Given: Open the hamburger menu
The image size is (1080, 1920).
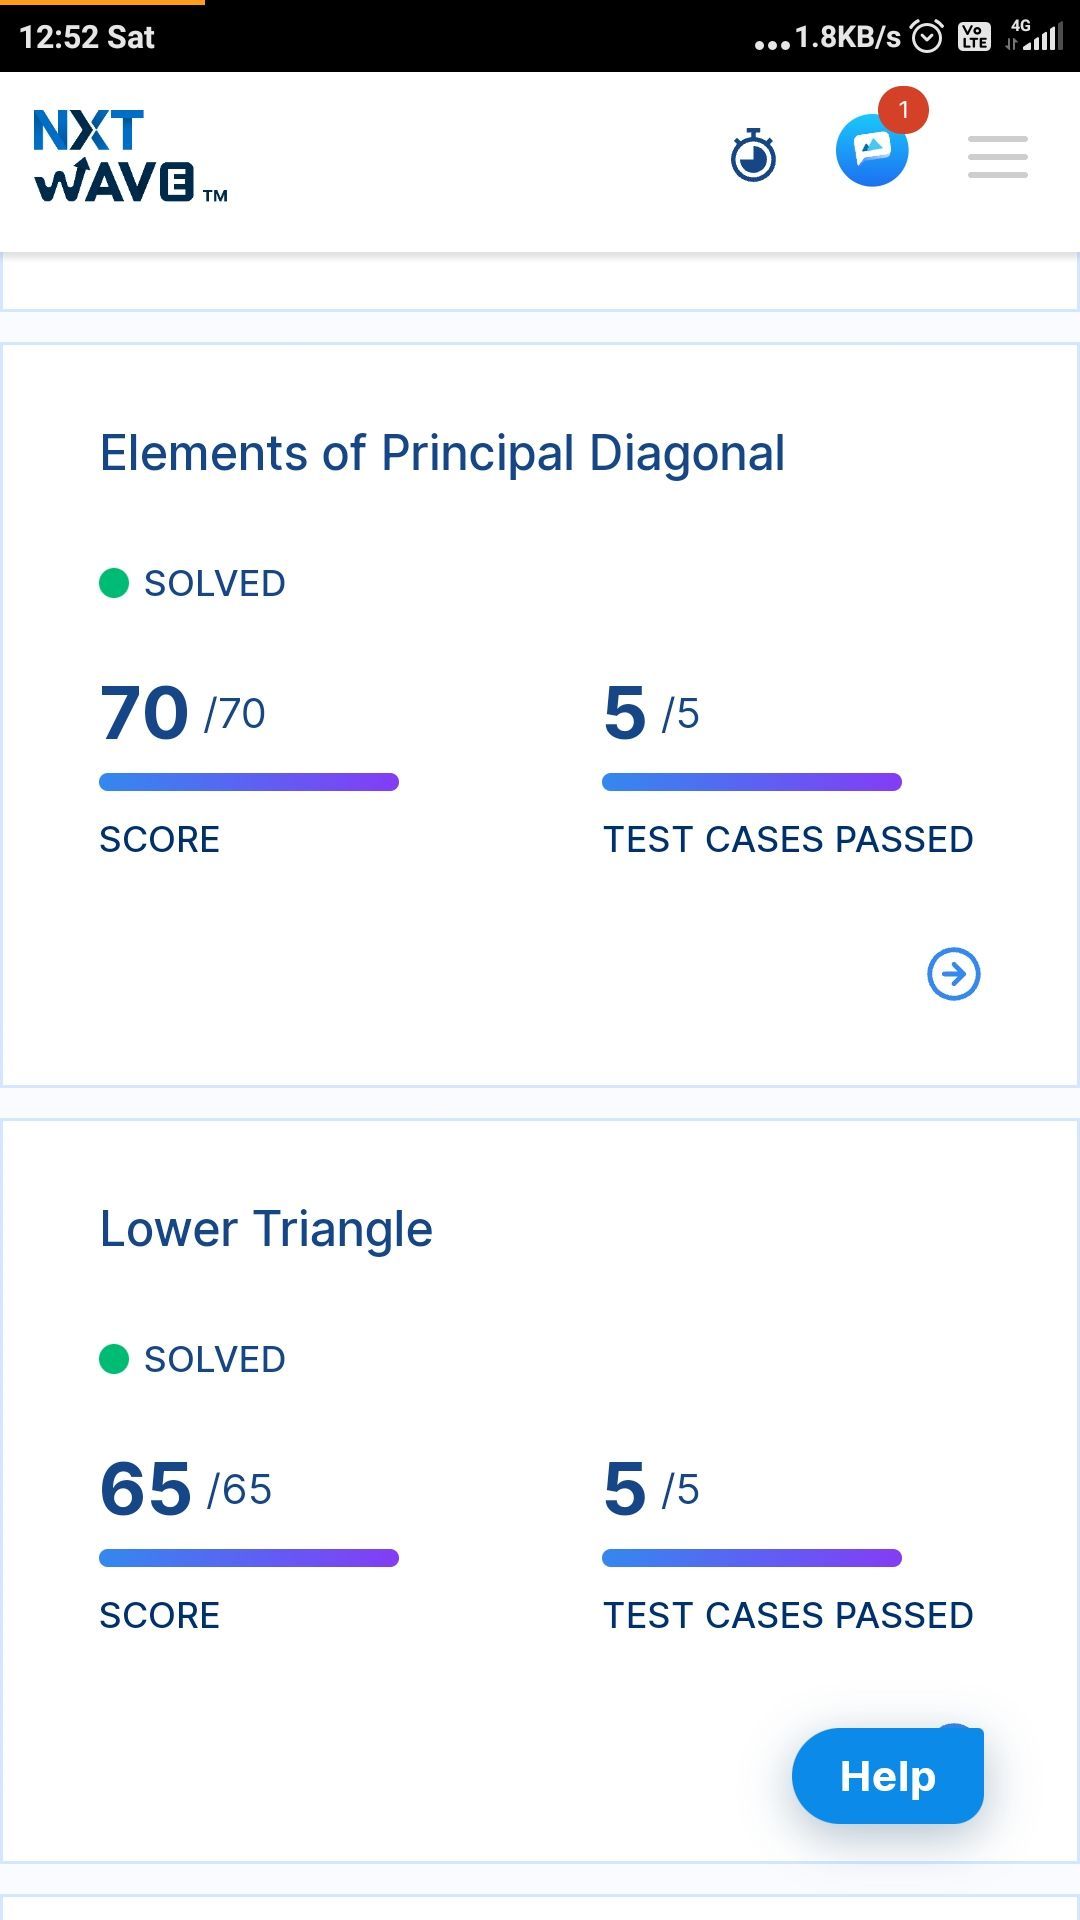Looking at the screenshot, I should 998,157.
